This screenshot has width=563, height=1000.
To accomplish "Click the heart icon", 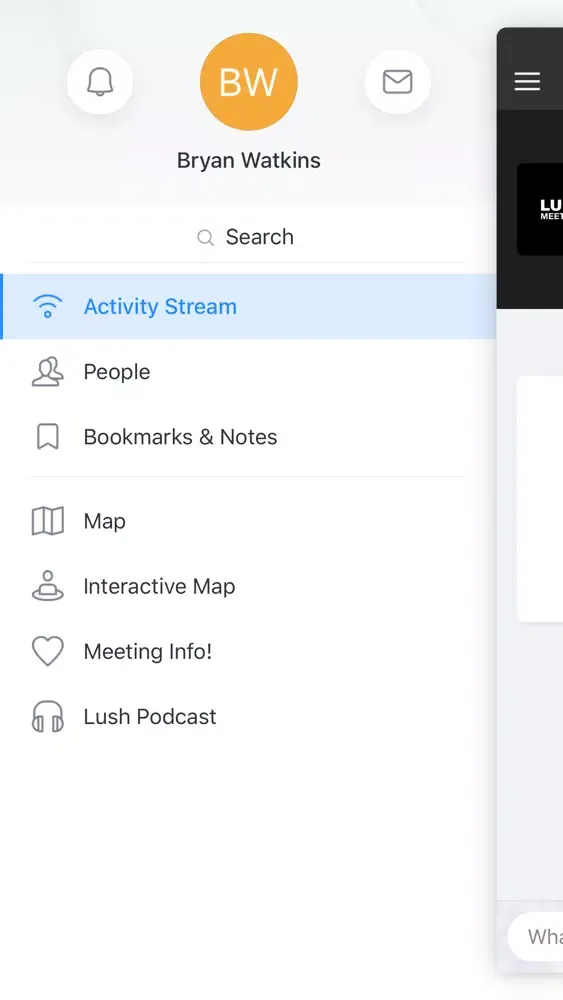I will pos(48,652).
